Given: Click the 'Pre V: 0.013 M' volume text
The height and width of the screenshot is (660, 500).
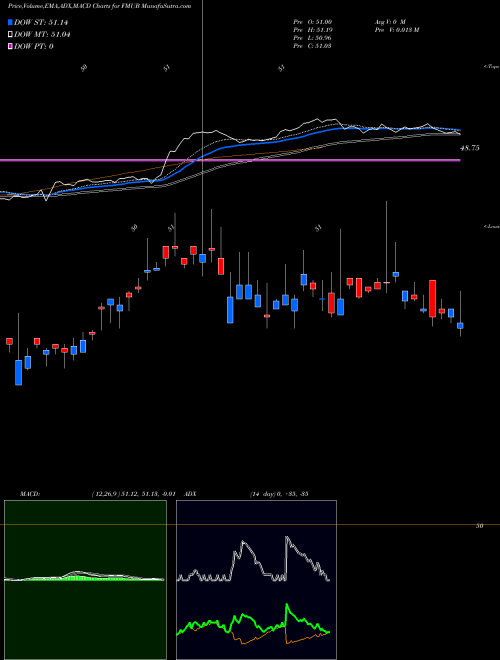Looking at the screenshot, I should point(396,29).
